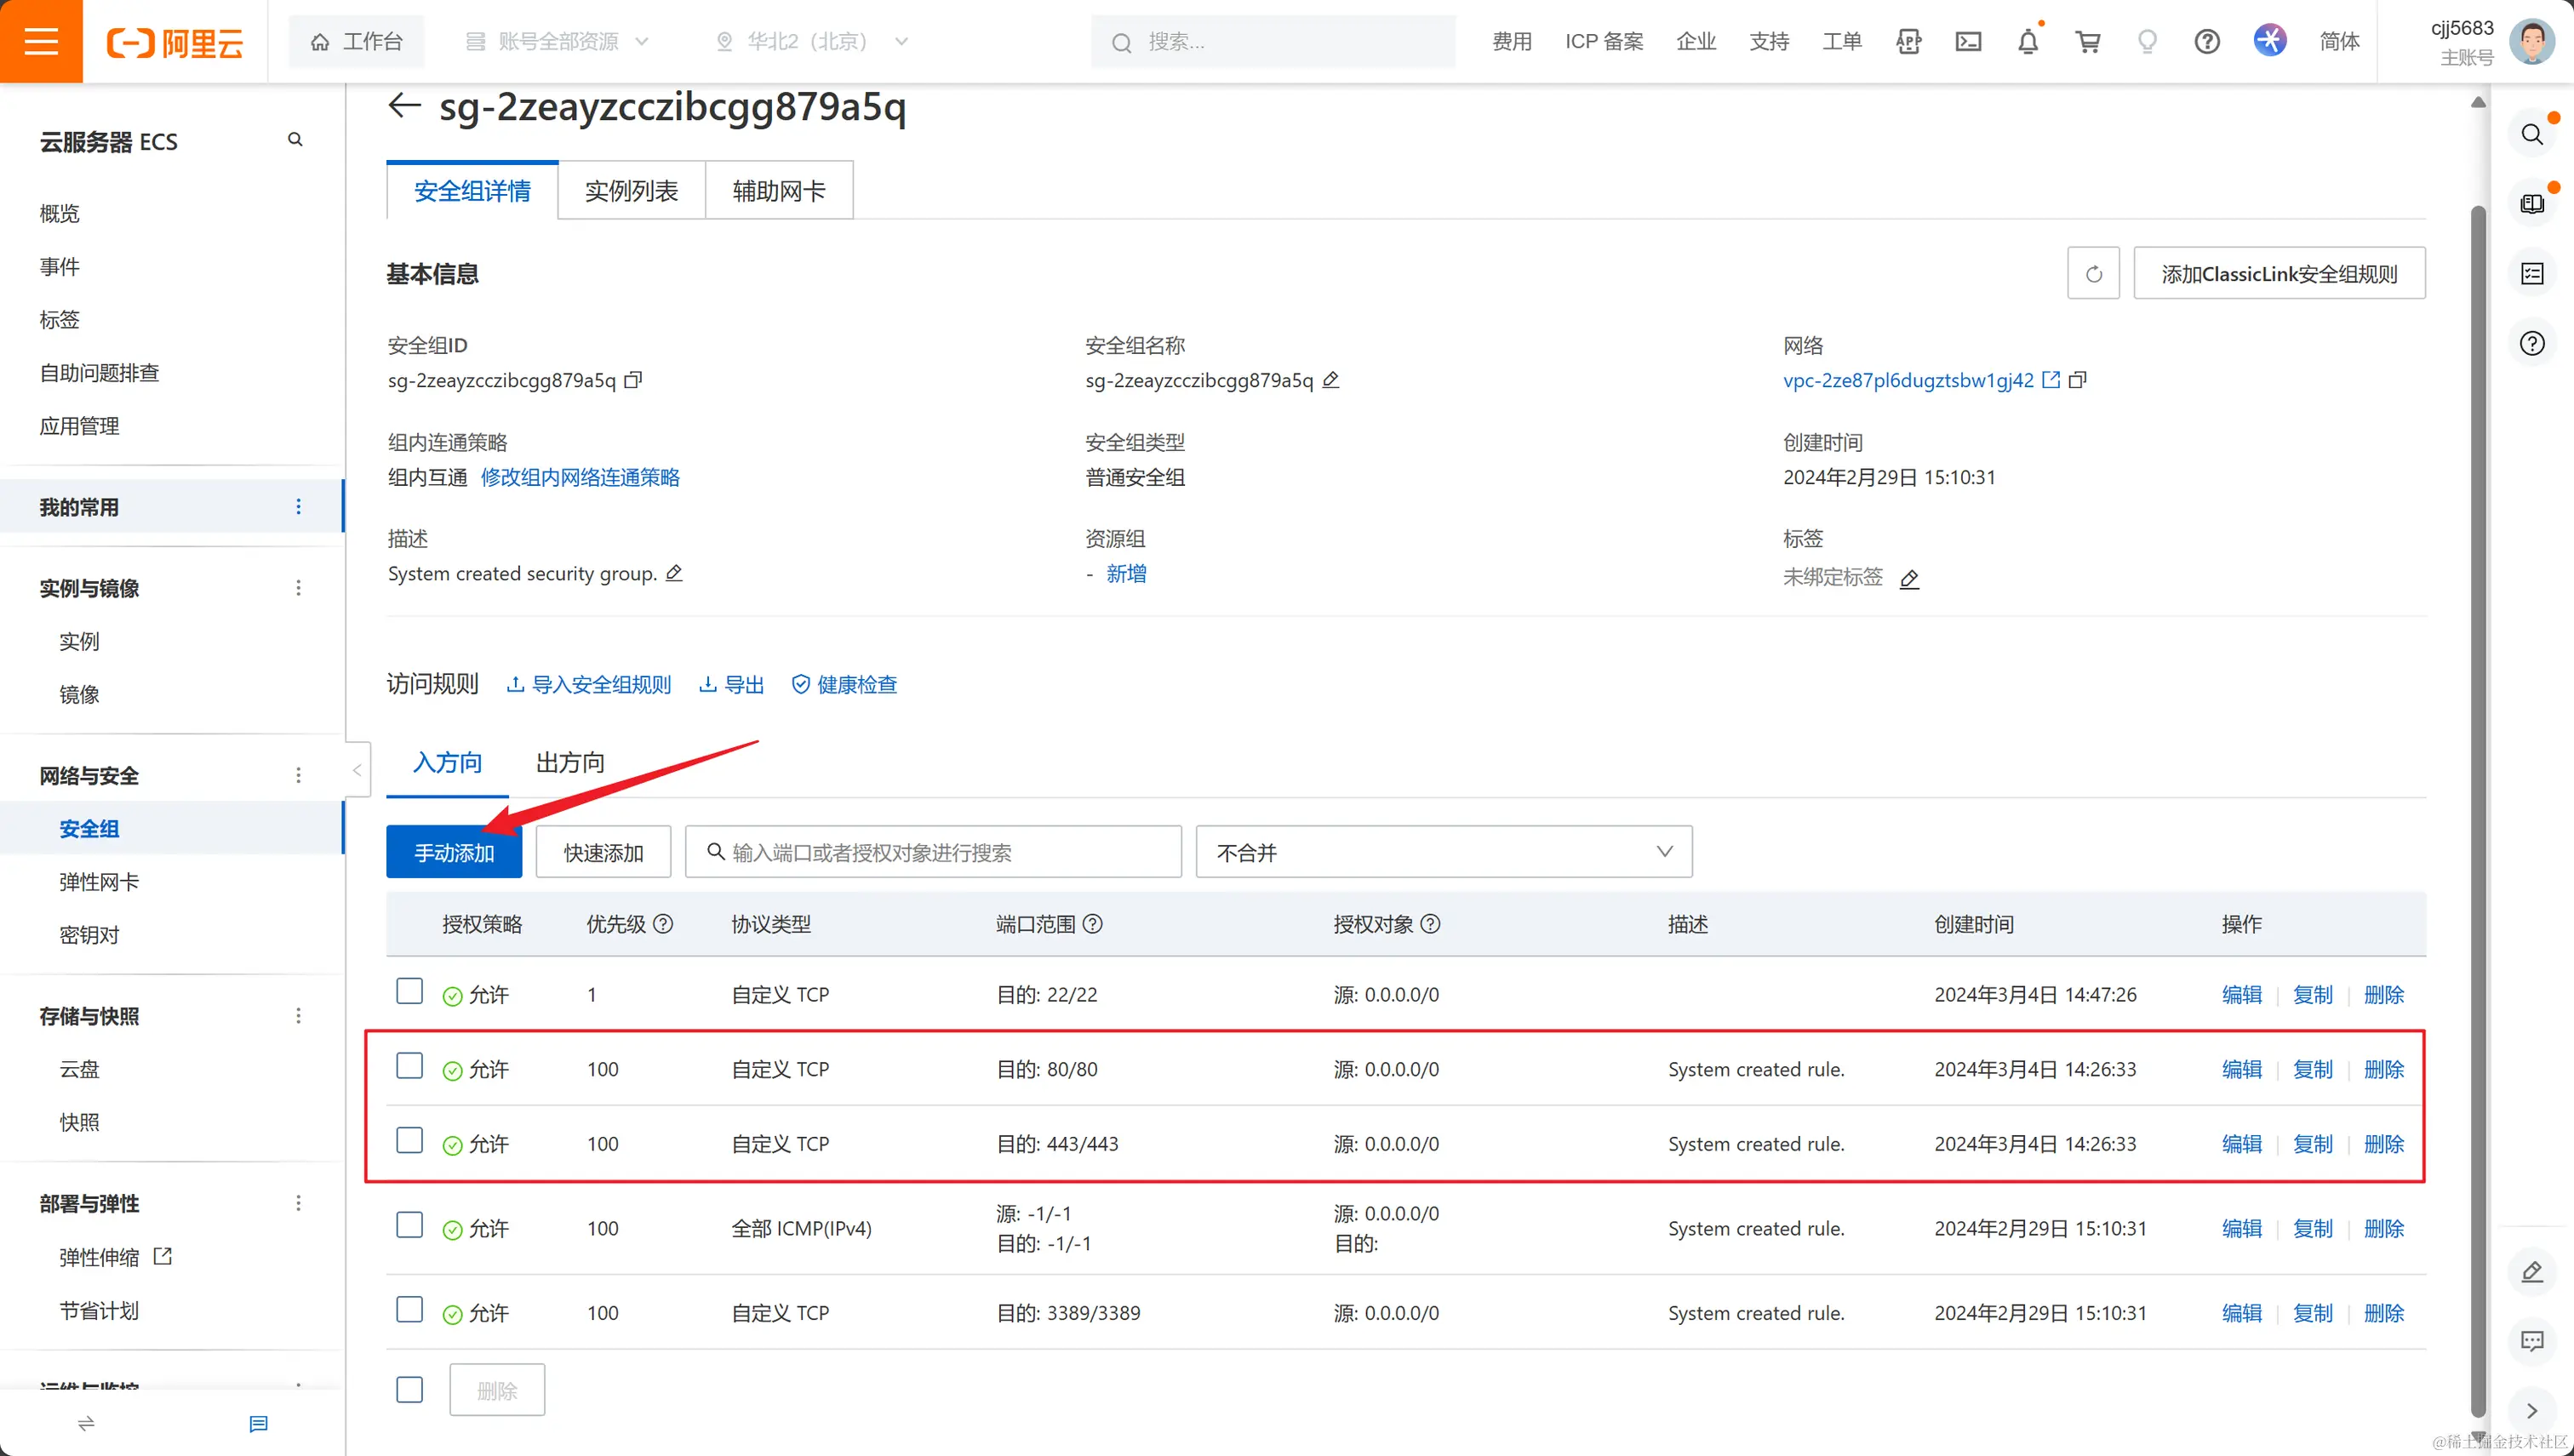Edit the port 22/22 rule
The image size is (2574, 1456).
coord(2241,995)
